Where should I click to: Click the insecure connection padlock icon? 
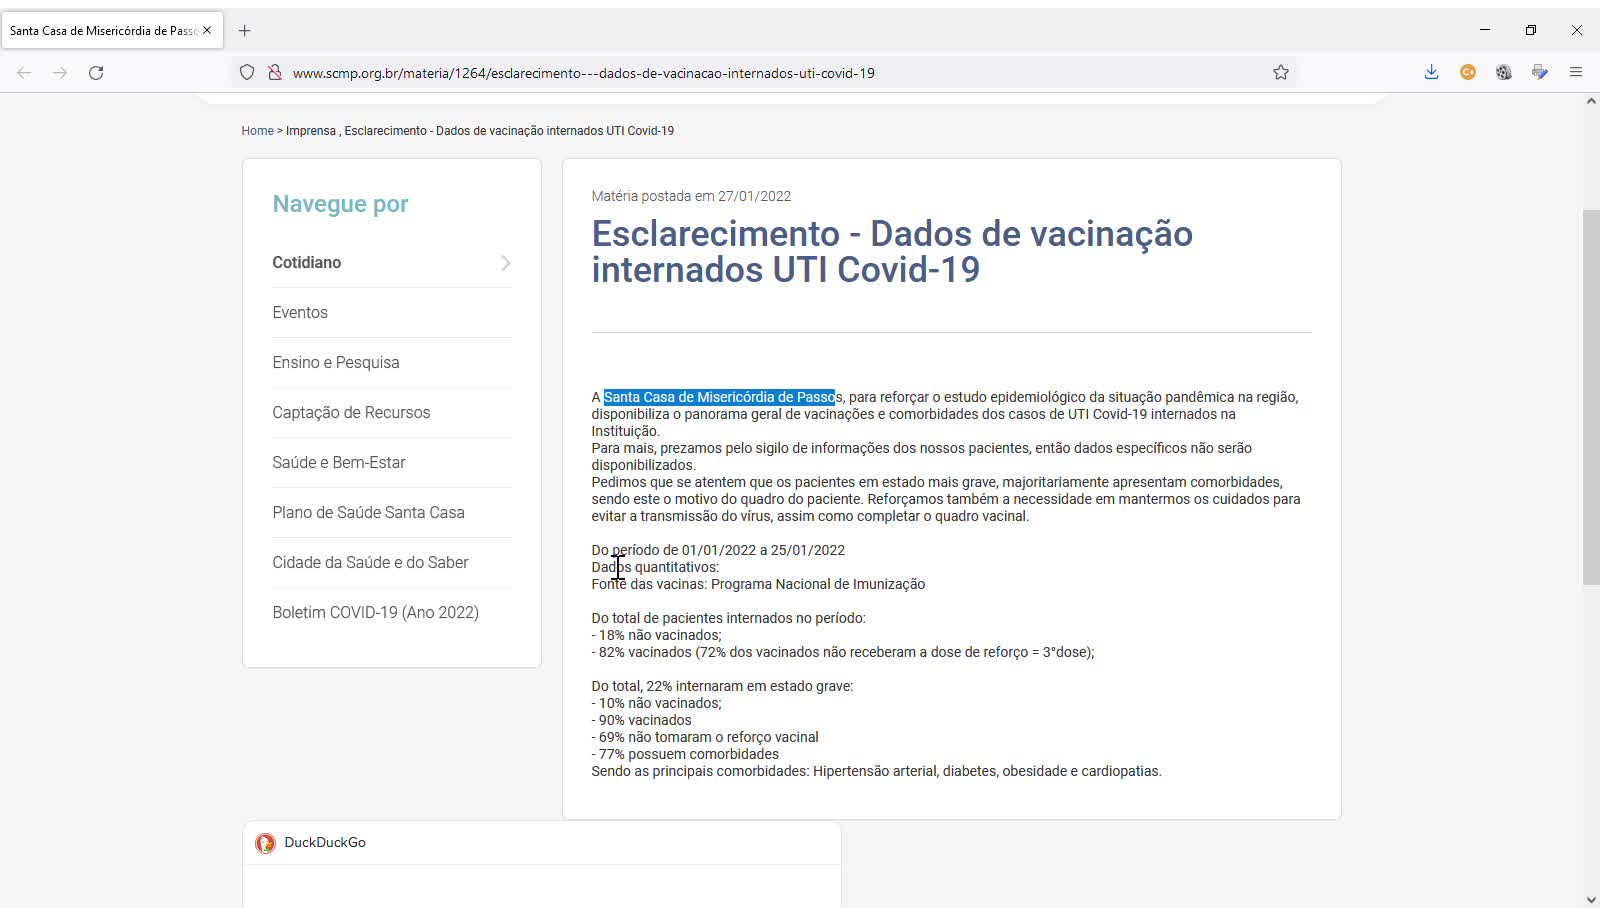(x=274, y=72)
